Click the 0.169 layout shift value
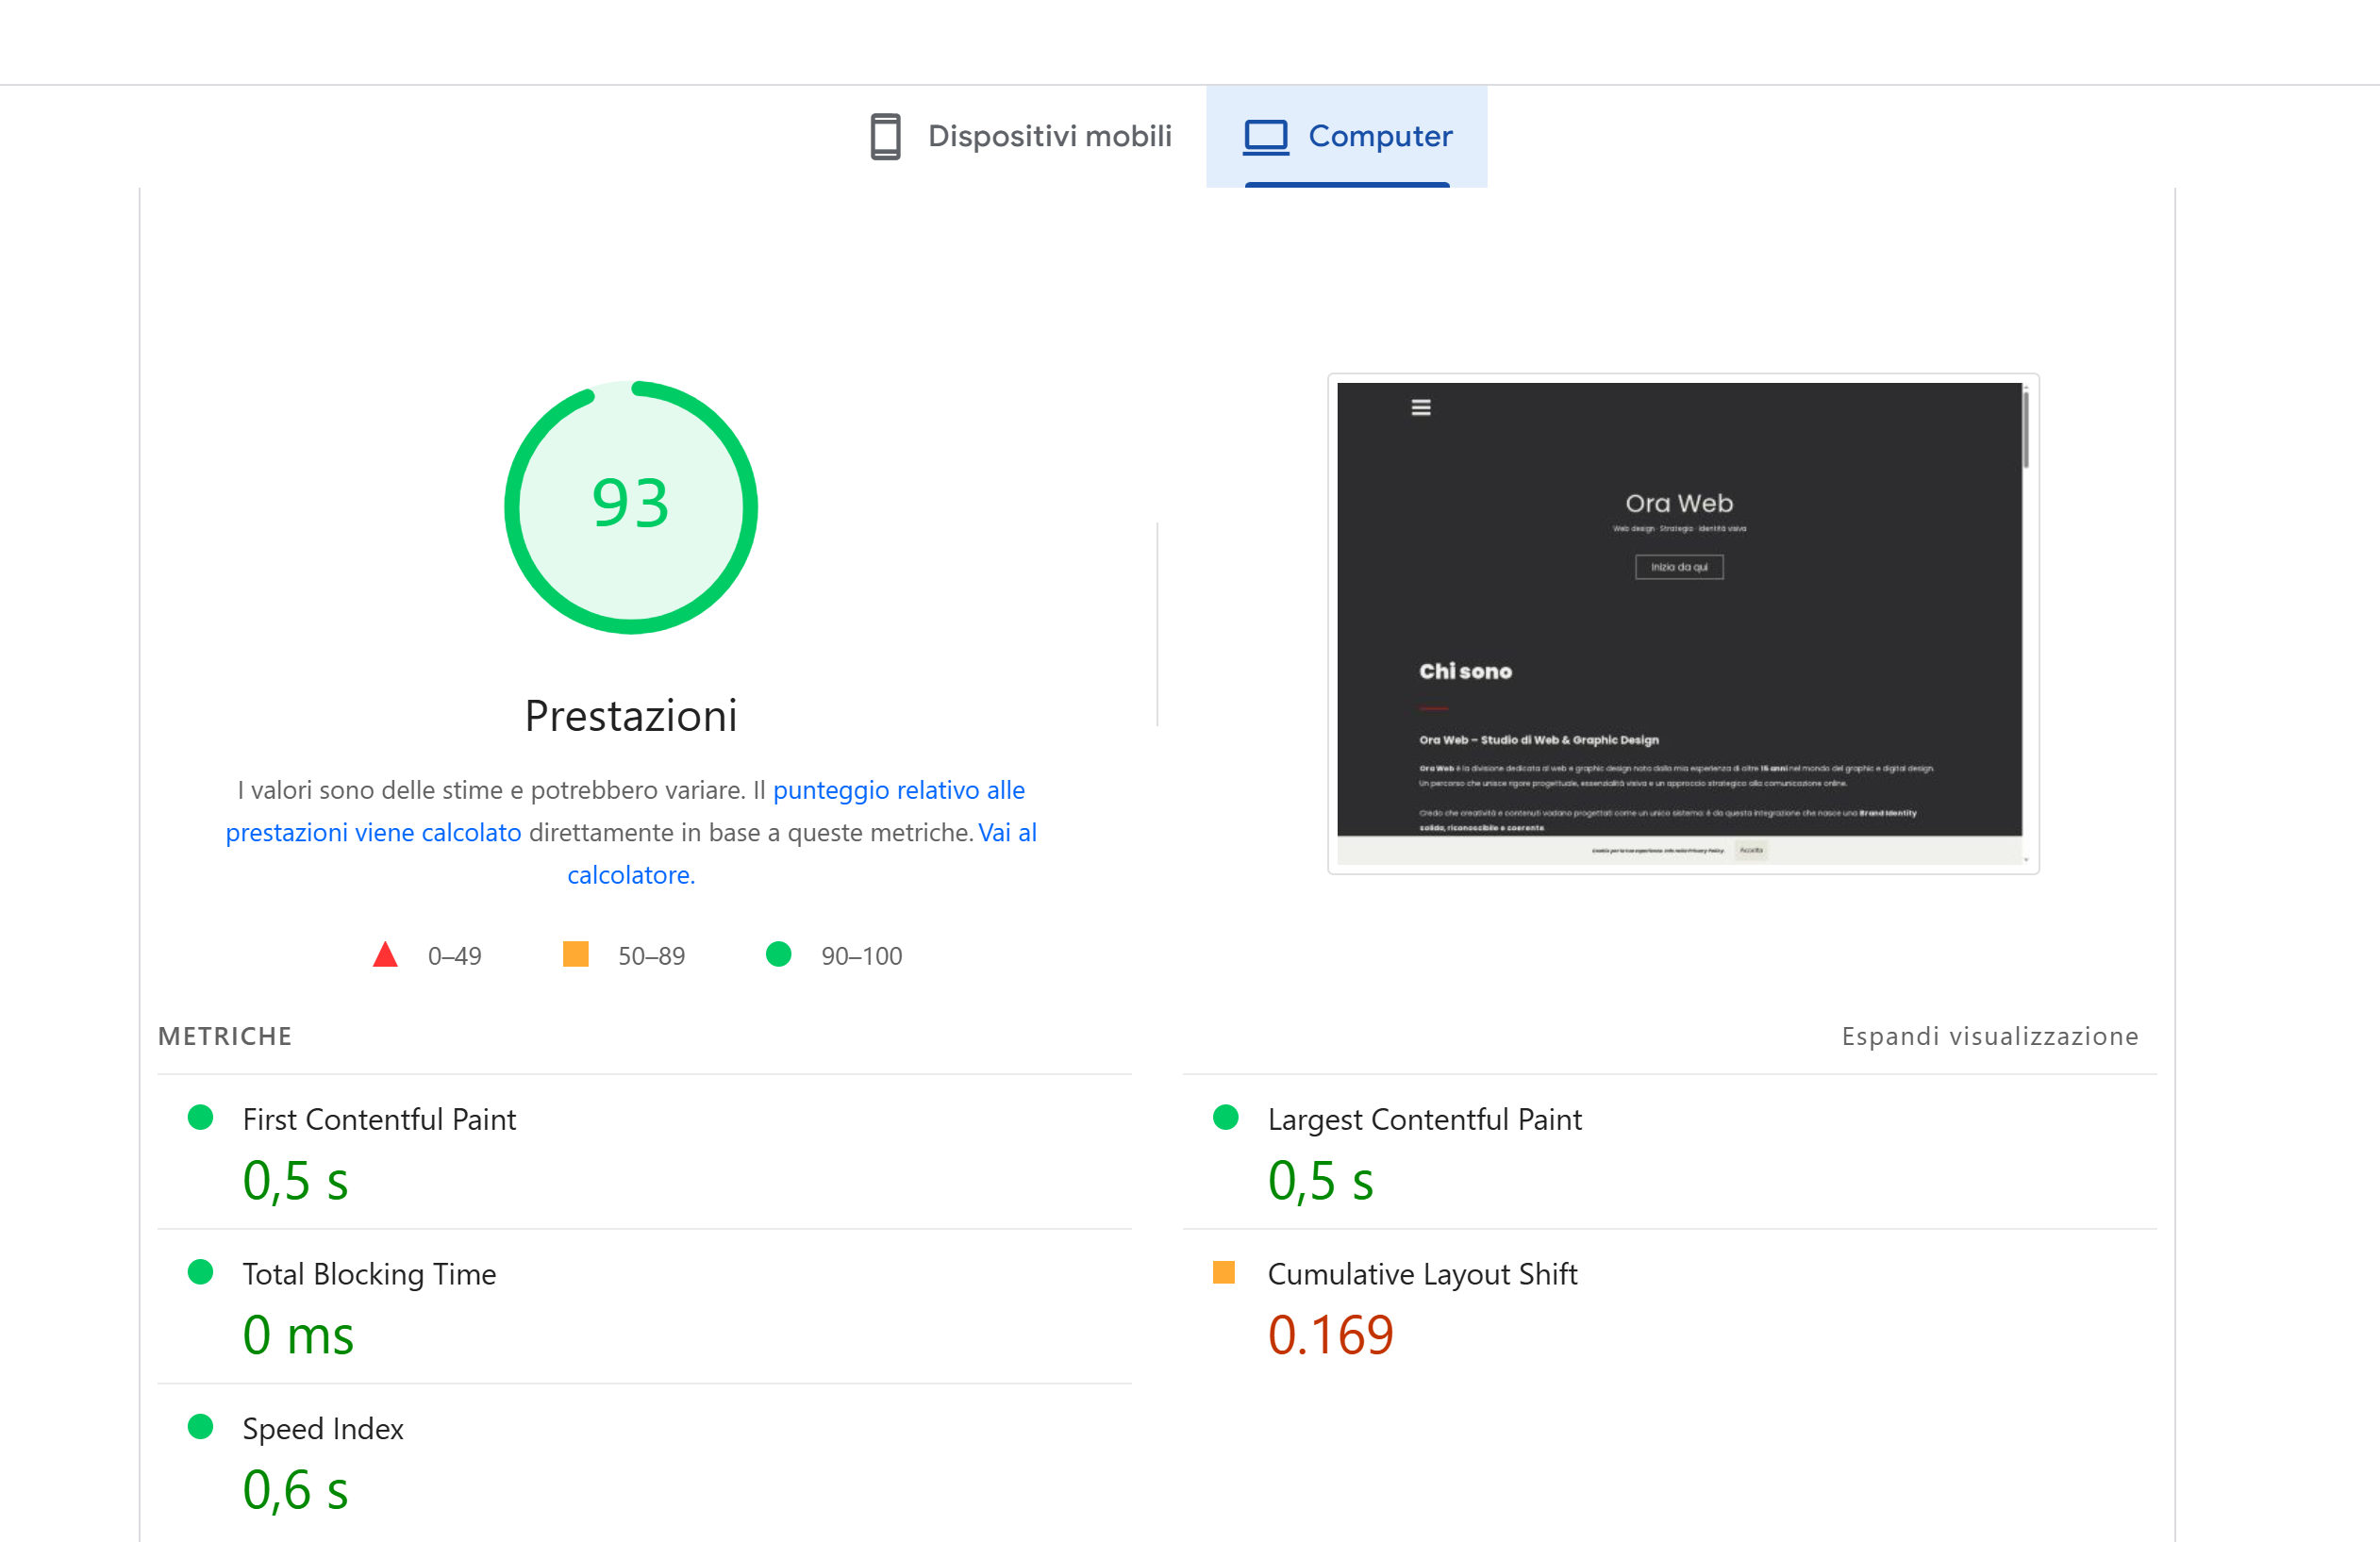 [1329, 1335]
